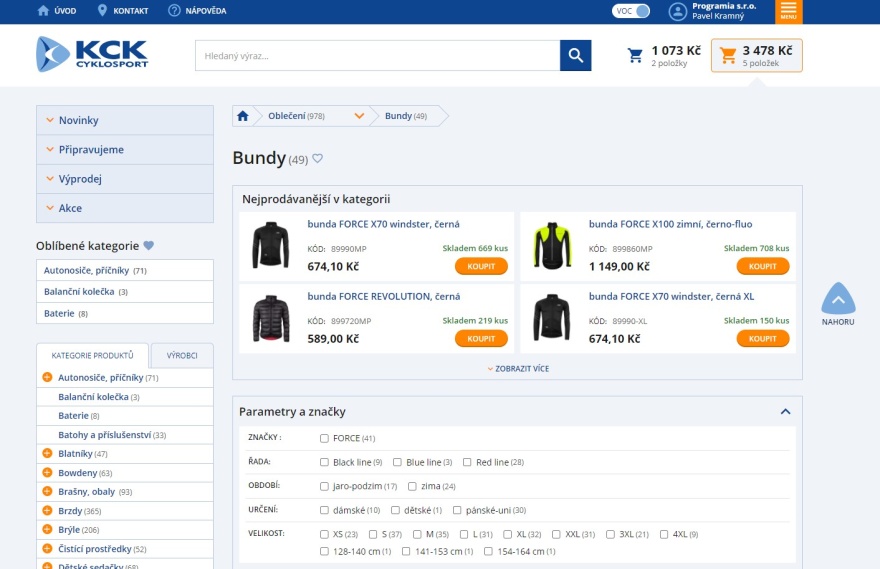Click the breadcrumb home icon
The width and height of the screenshot is (880, 569).
(242, 116)
